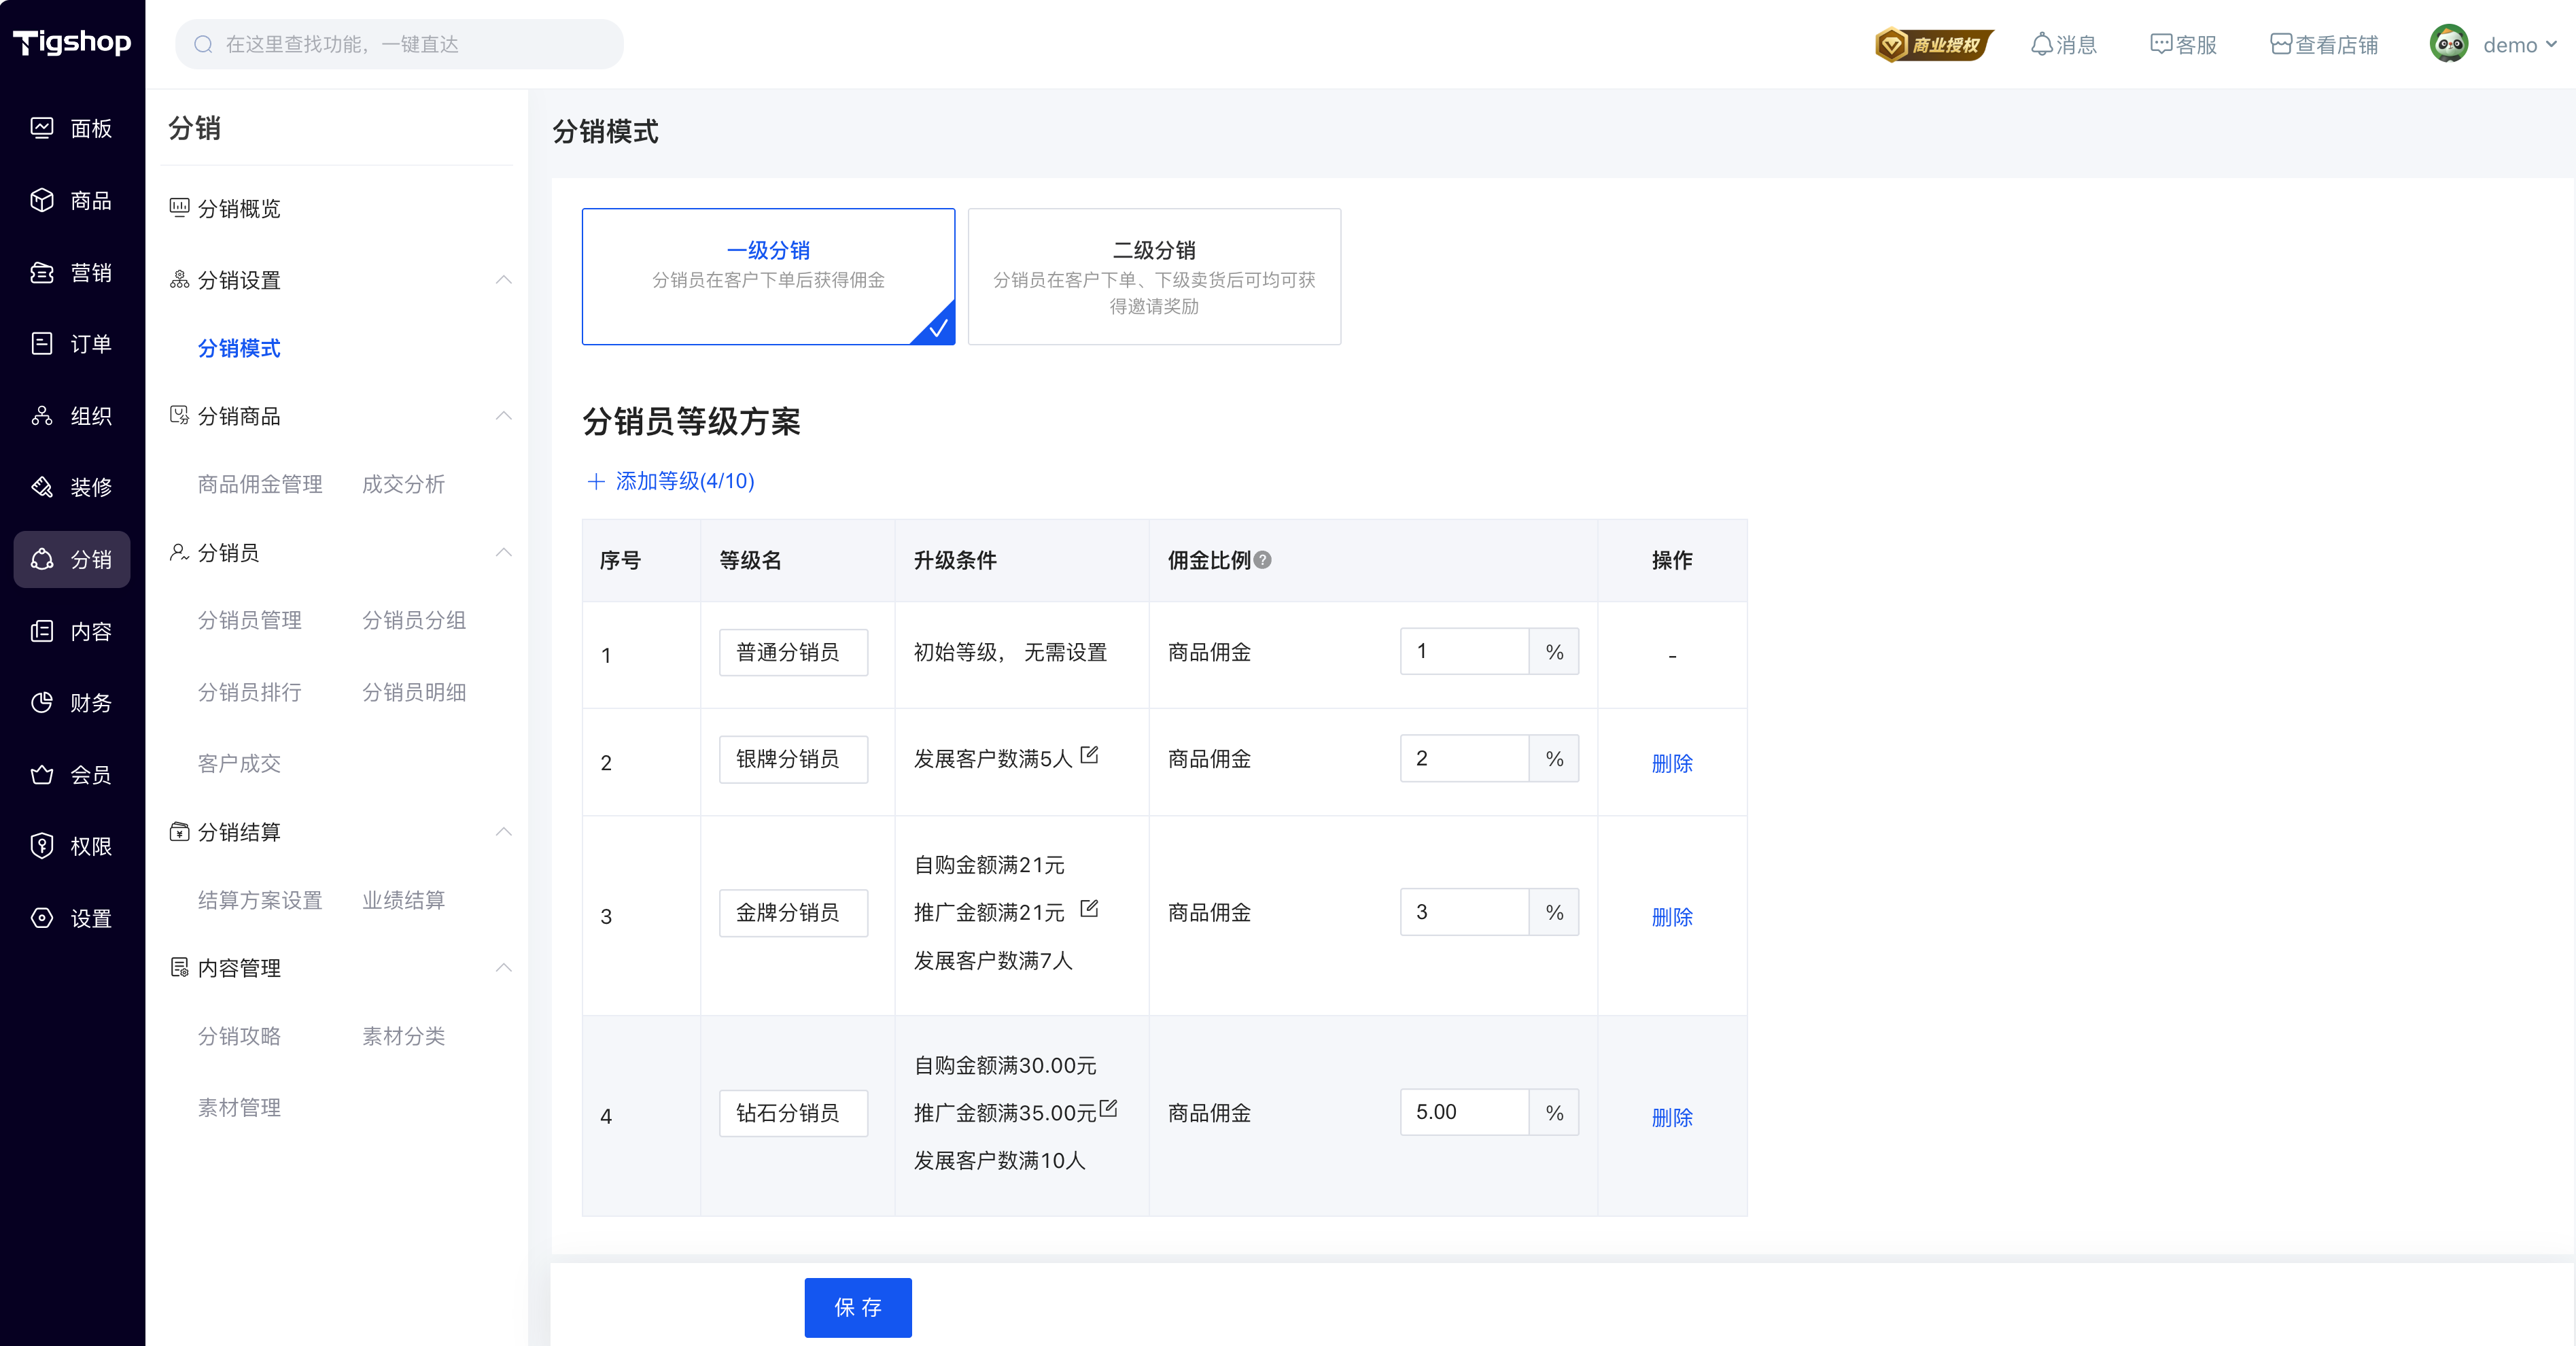Viewport: 2576px width, 1346px height.
Task: Open the 客服 customer service chat icon
Action: click(2160, 44)
